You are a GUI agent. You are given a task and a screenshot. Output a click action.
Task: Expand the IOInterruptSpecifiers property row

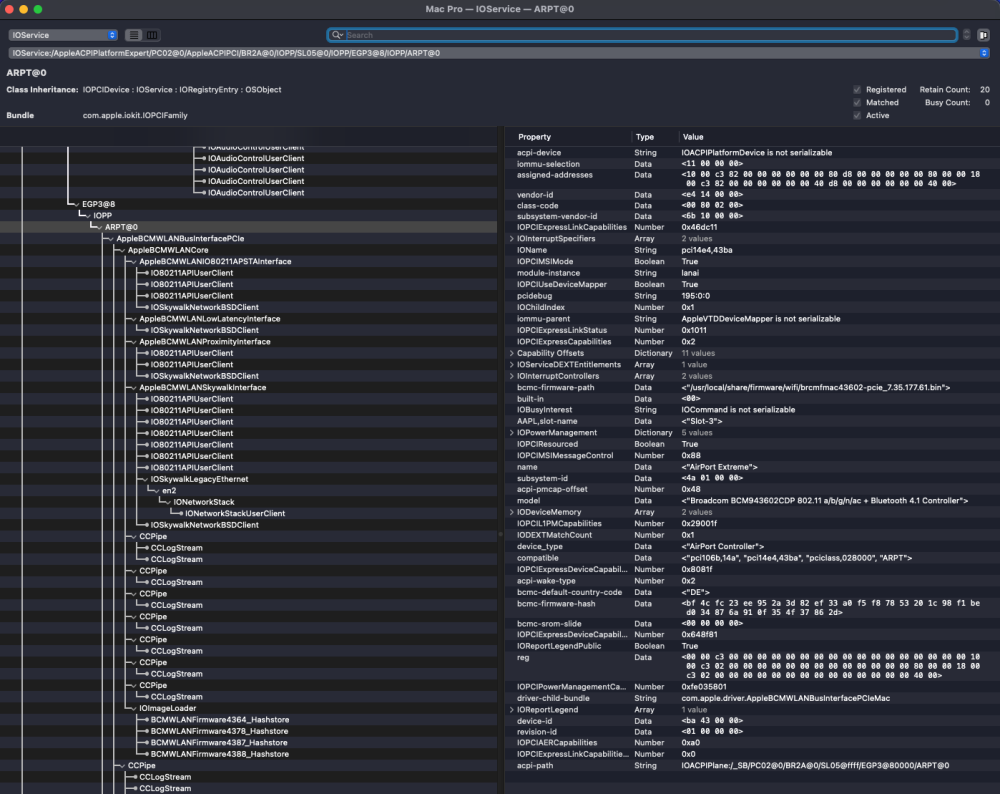coord(511,239)
